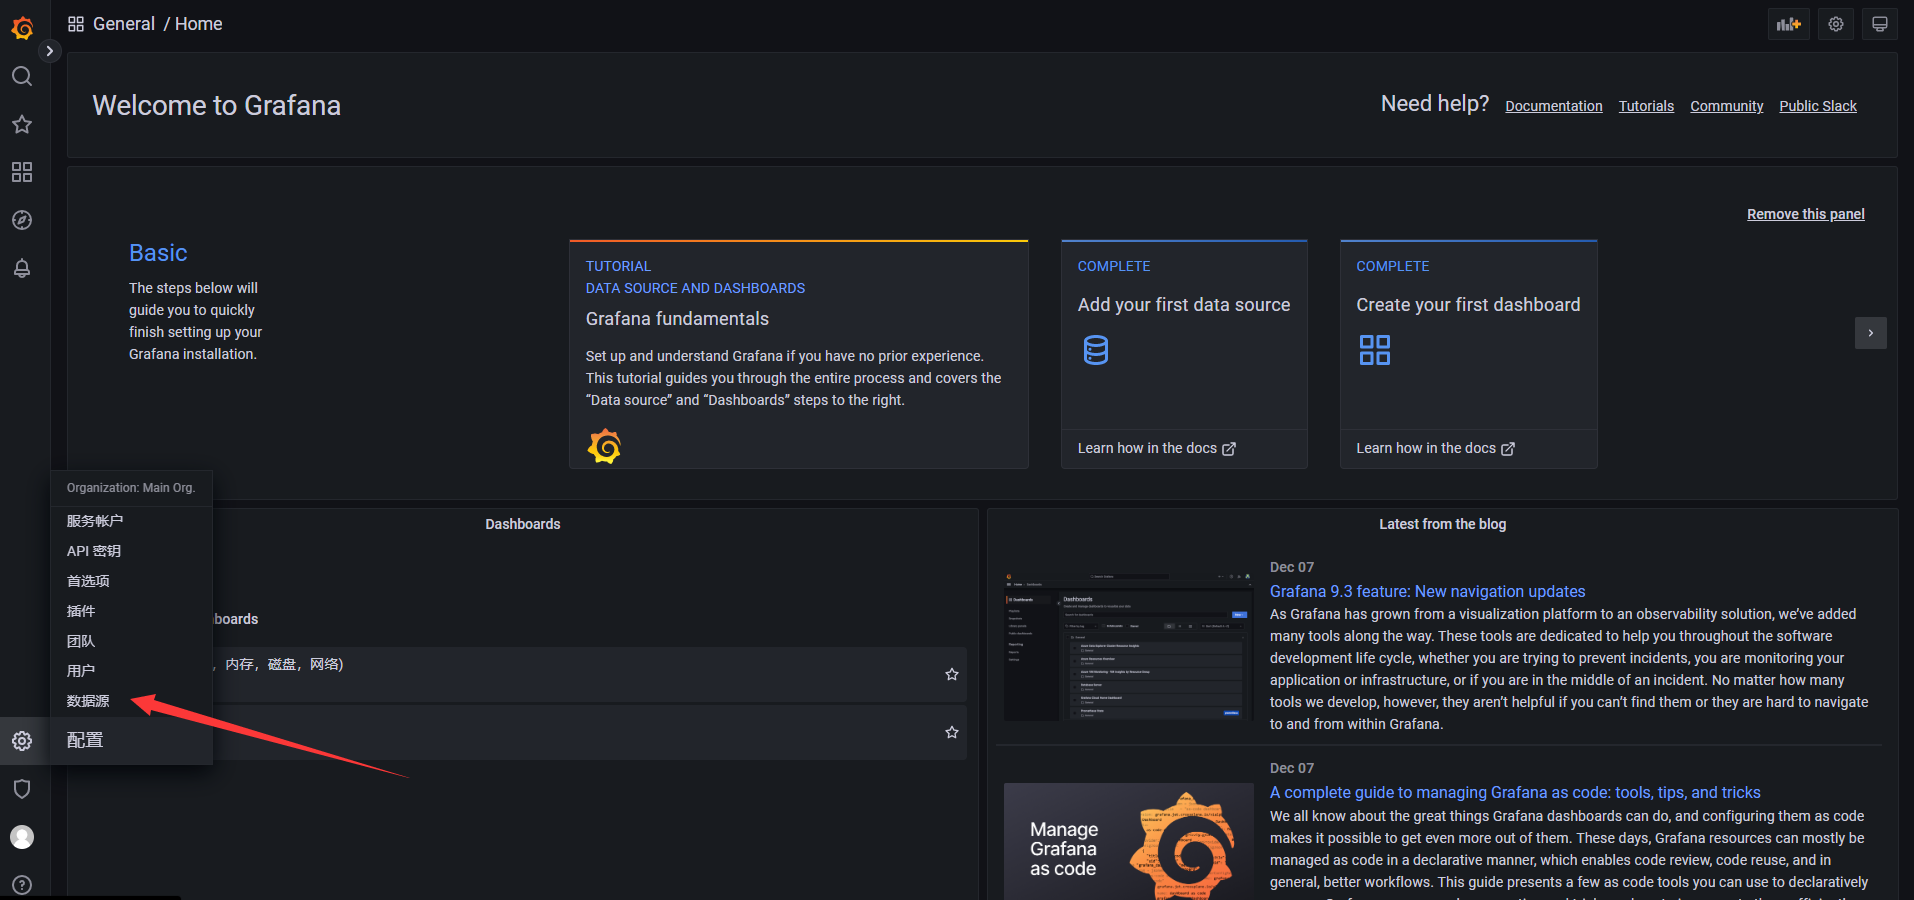This screenshot has width=1914, height=900.
Task: Open Dashboard settings gear in top bar
Action: pyautogui.click(x=1836, y=24)
